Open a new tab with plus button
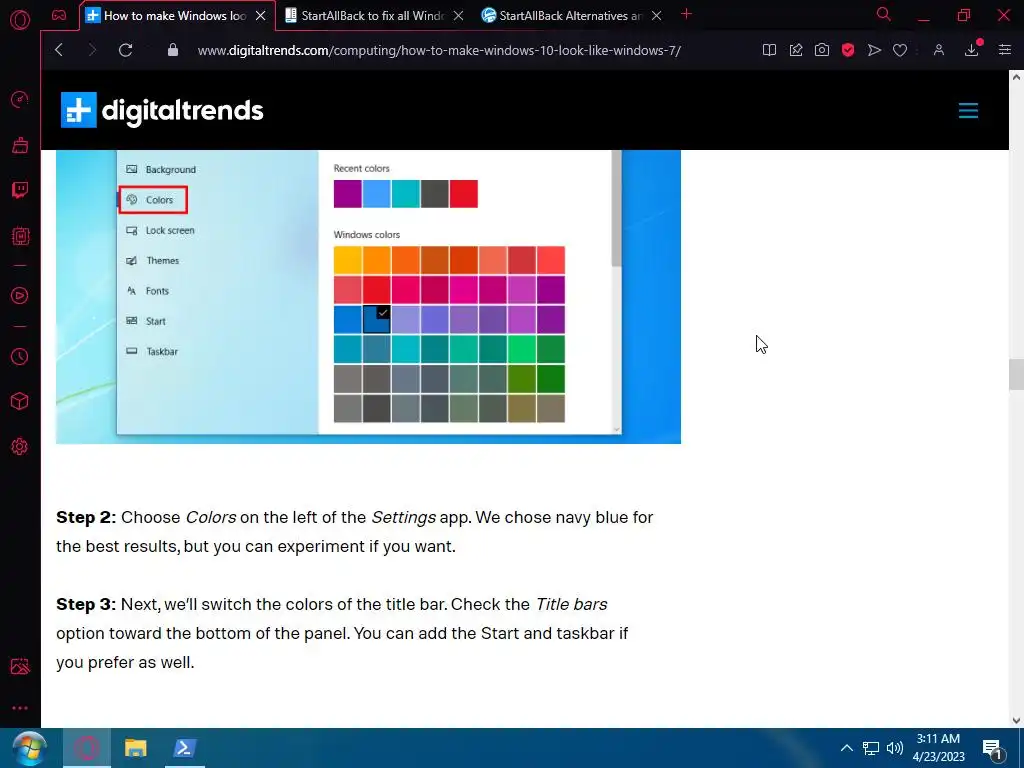This screenshot has height=768, width=1024. 686,14
